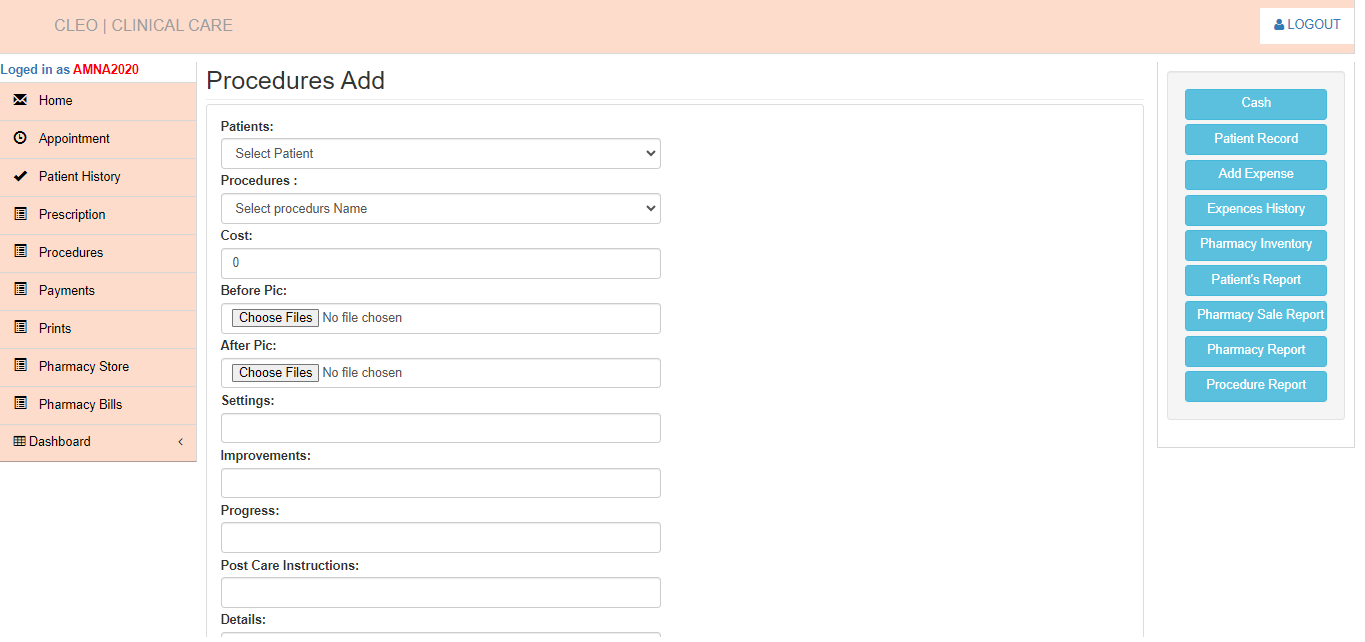This screenshot has height=642, width=1365.
Task: Click Choose Files for After Pic
Action: point(275,373)
